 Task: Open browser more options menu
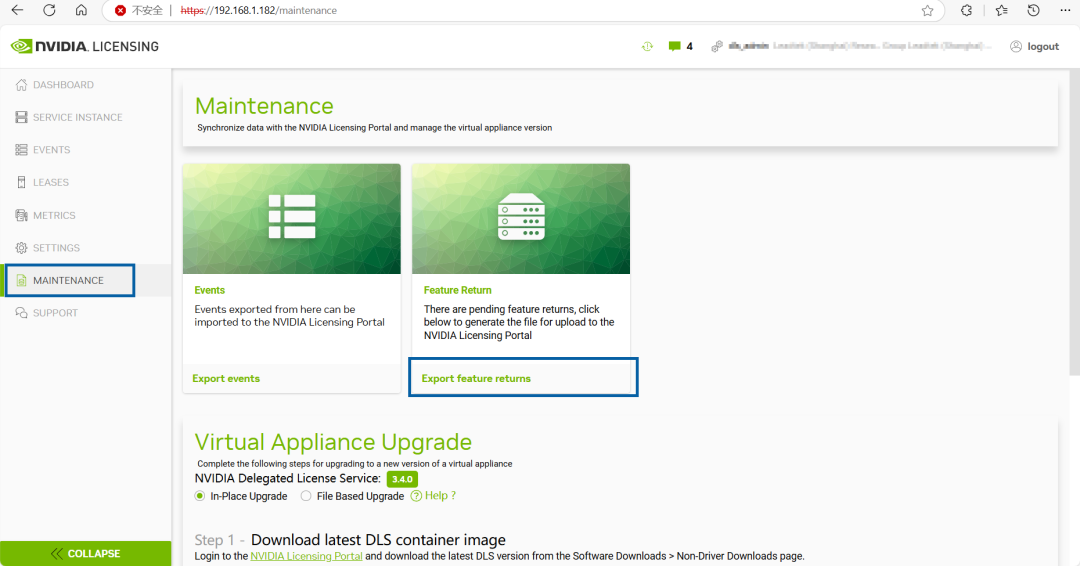(x=1065, y=10)
